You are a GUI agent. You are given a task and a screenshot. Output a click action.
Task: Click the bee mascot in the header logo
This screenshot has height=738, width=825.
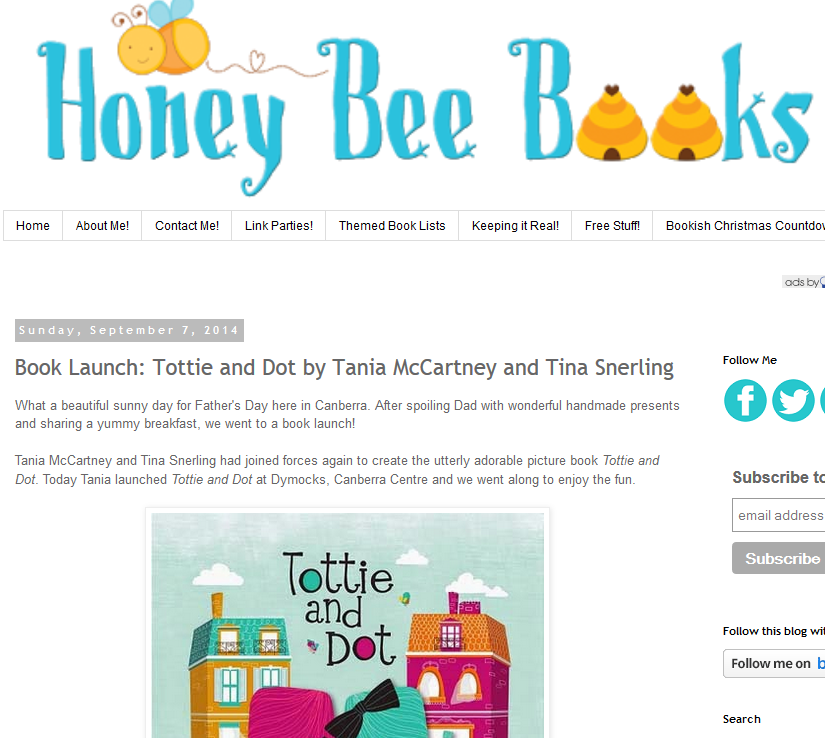point(160,38)
